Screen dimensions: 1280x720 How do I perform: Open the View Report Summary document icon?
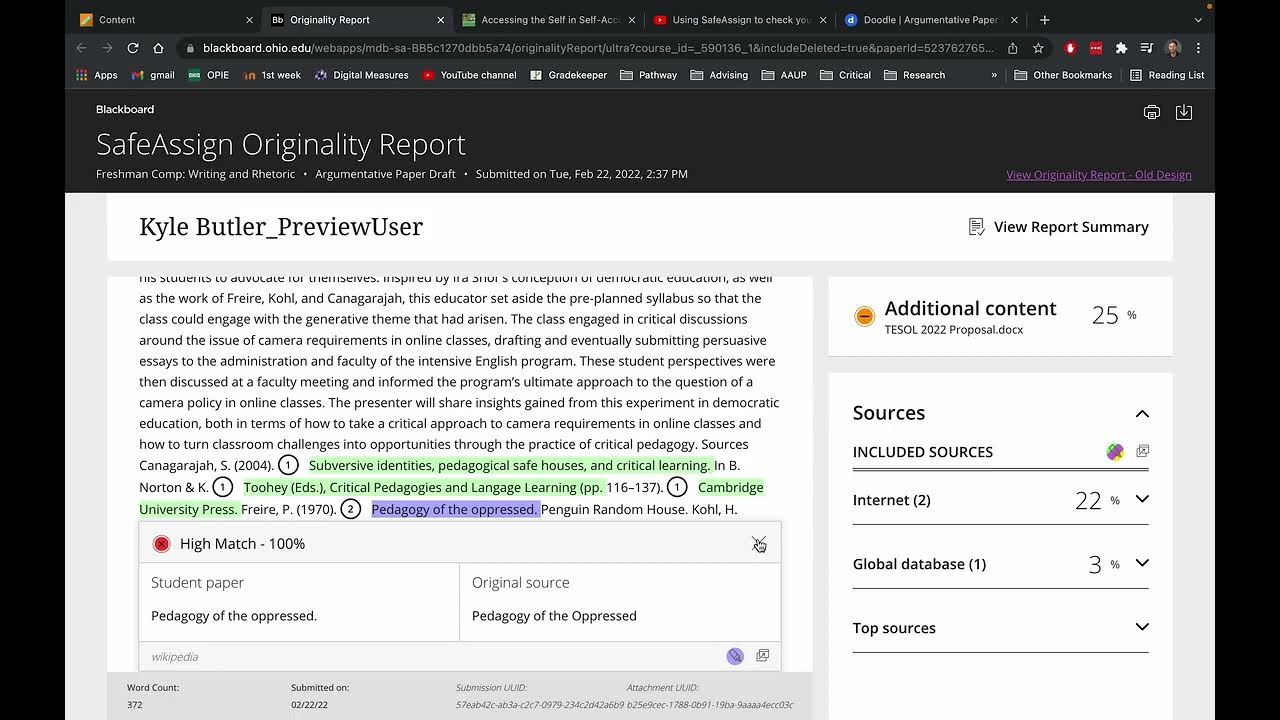coord(977,227)
